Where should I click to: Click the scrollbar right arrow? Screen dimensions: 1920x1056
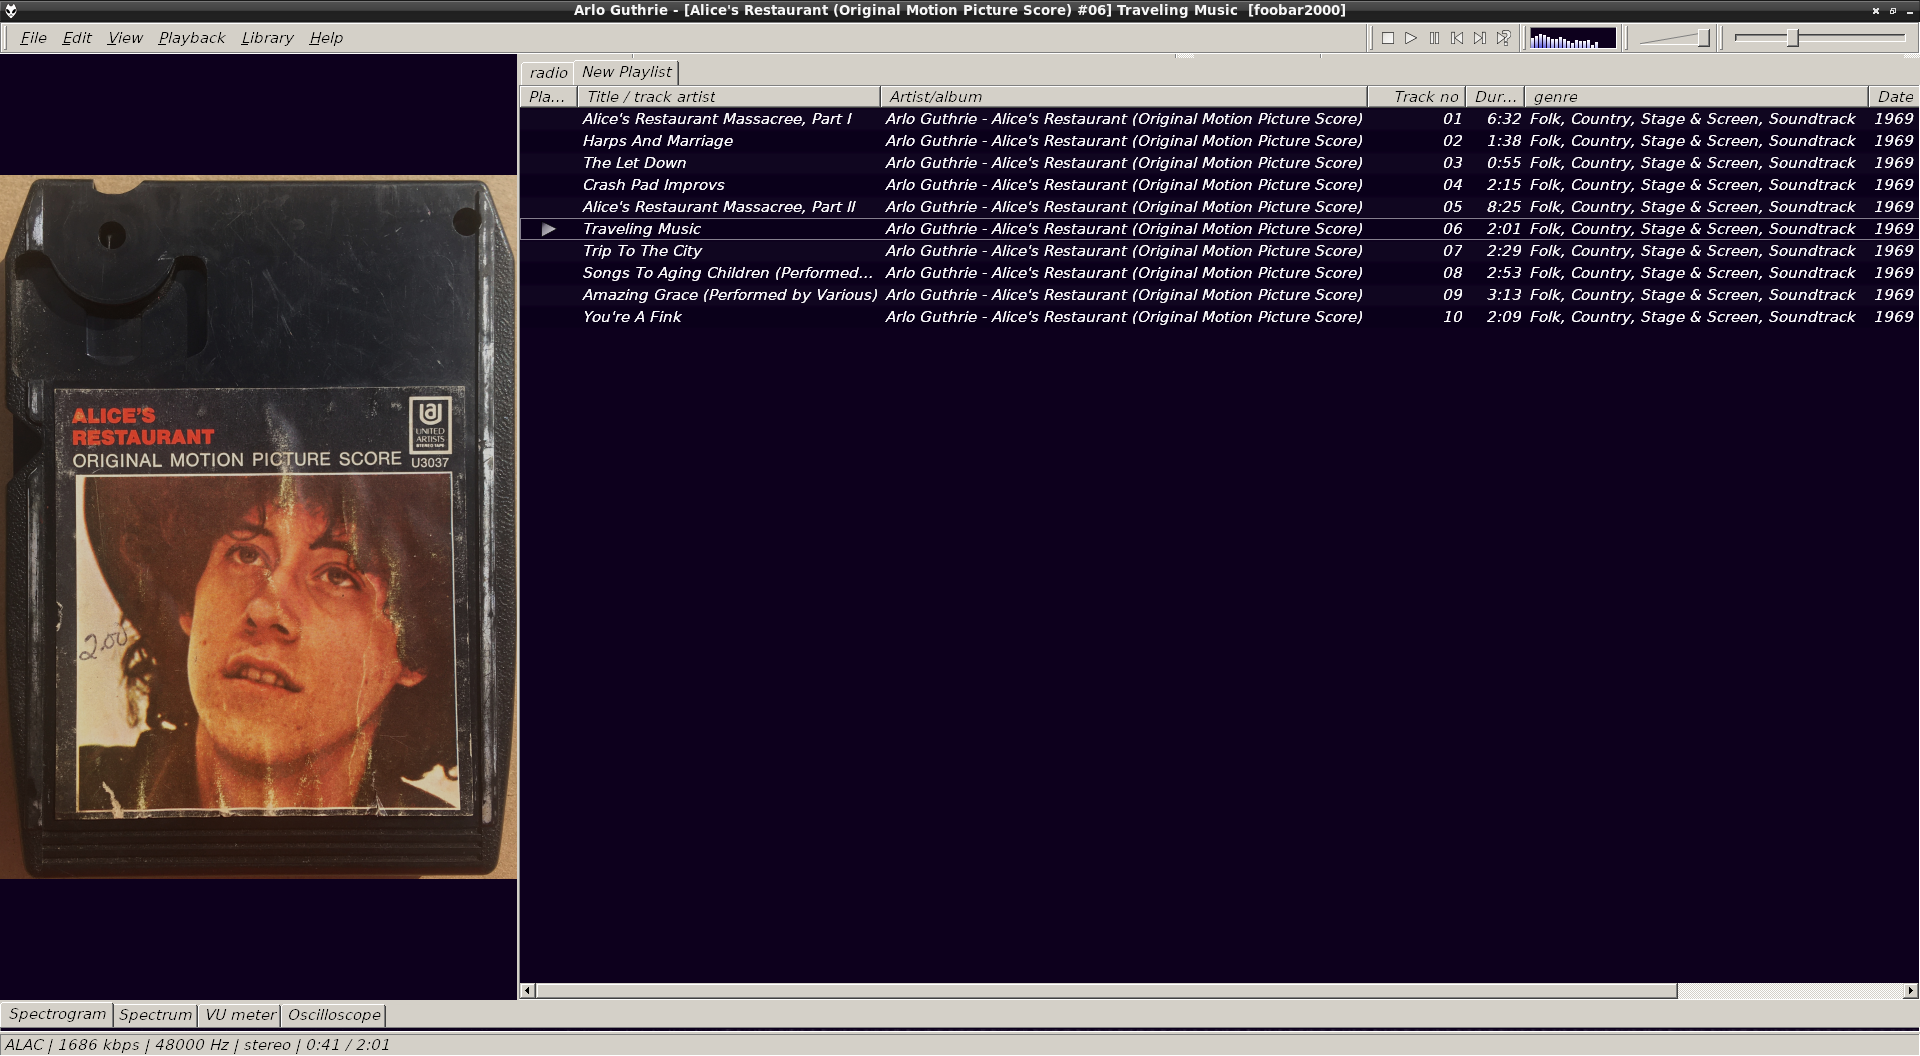[1910, 991]
